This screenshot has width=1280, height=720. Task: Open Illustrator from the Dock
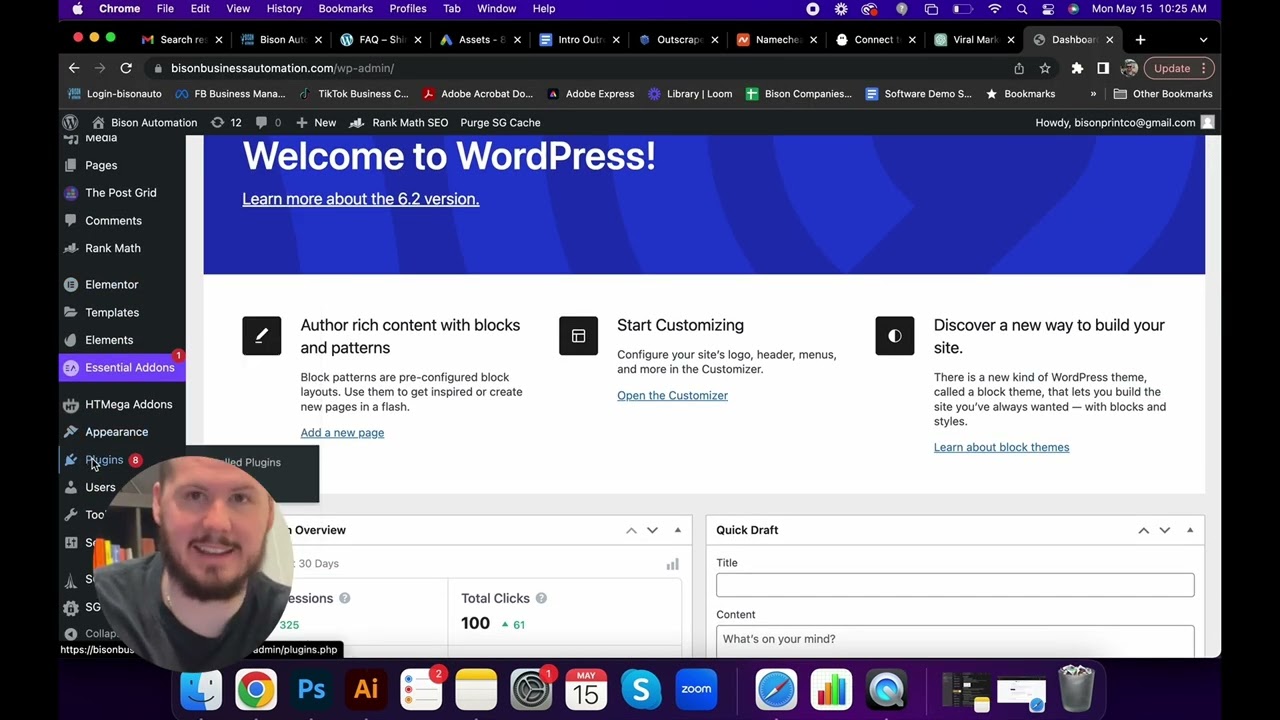point(366,690)
